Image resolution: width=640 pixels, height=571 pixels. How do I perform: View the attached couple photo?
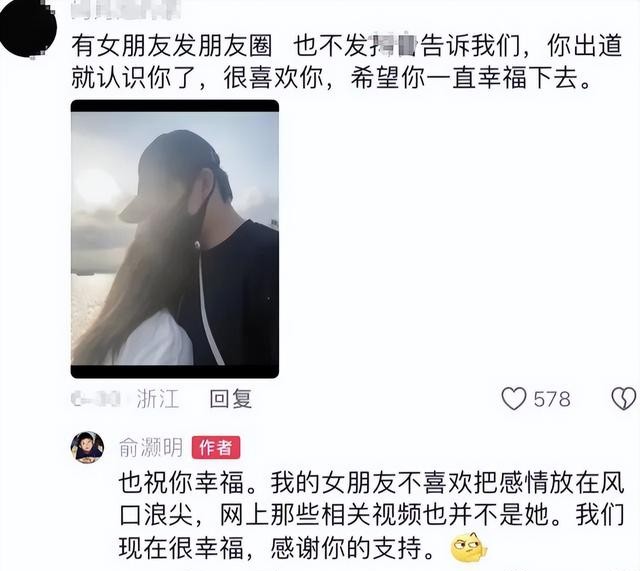pos(175,239)
